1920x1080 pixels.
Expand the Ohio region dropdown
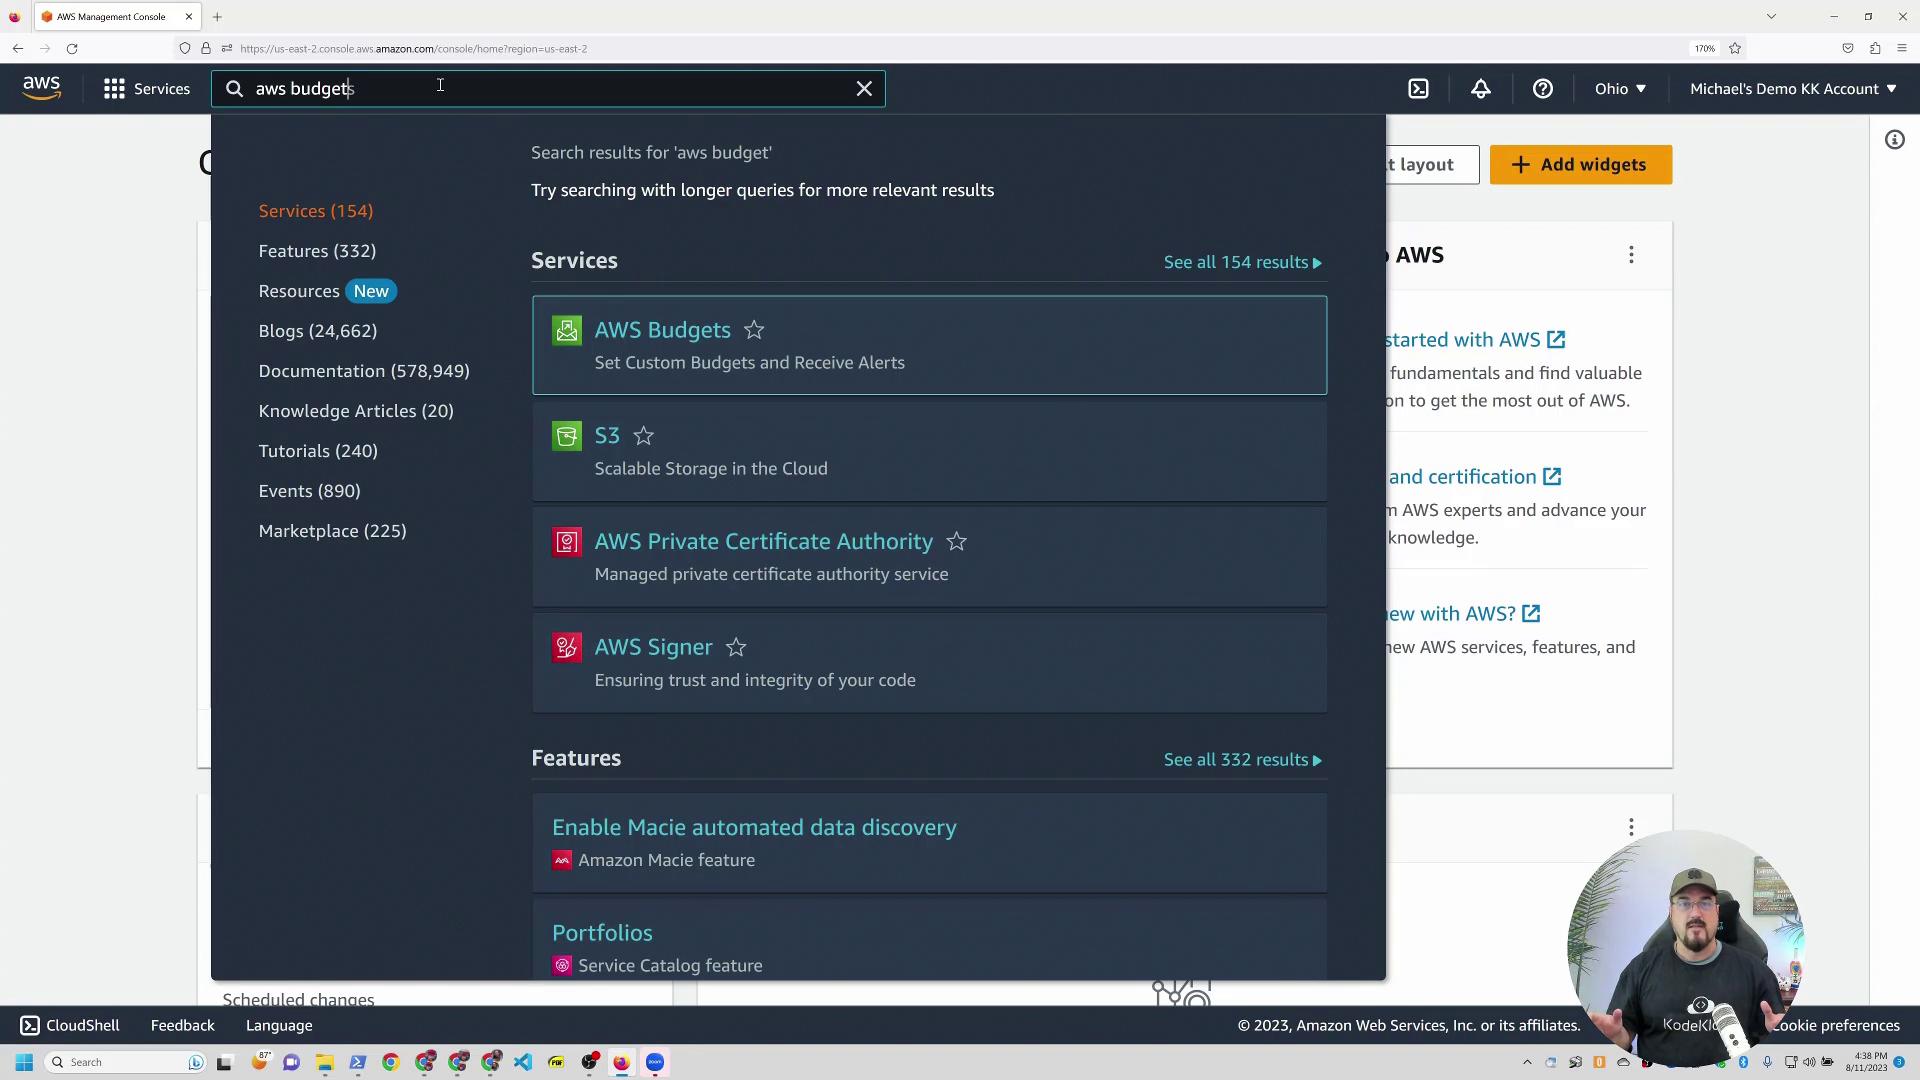tap(1620, 89)
